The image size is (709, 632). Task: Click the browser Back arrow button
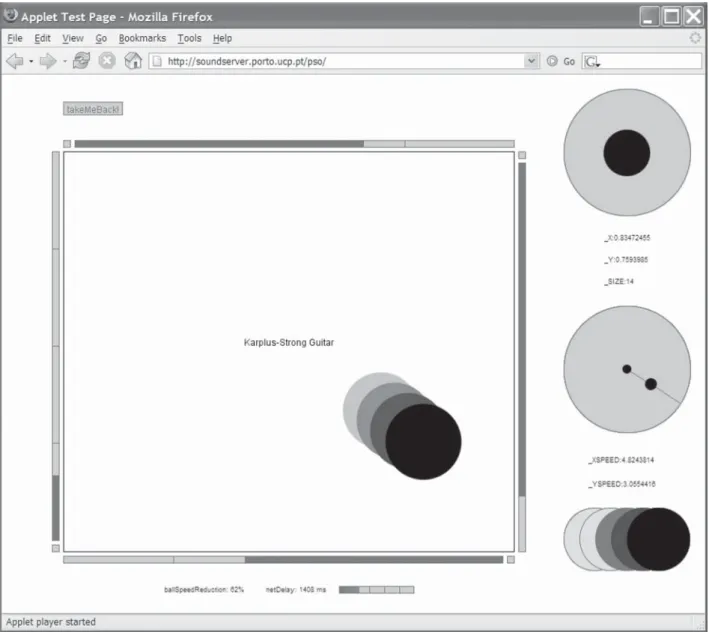pos(14,61)
